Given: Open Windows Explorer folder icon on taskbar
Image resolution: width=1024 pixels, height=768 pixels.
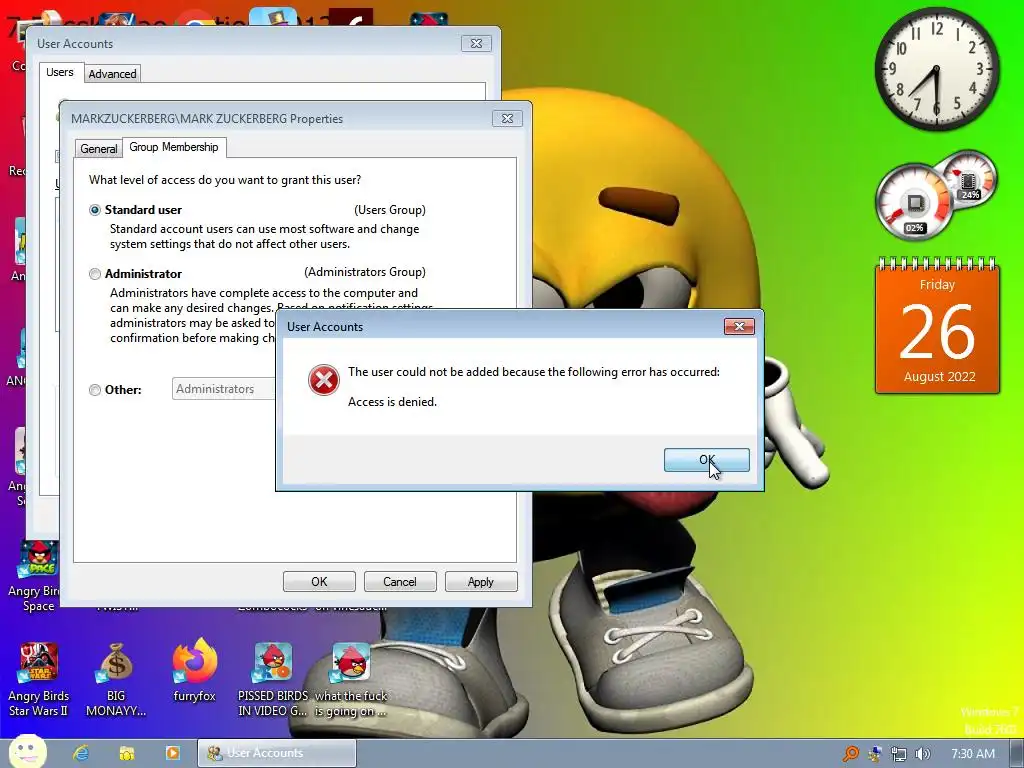Looking at the screenshot, I should 127,753.
